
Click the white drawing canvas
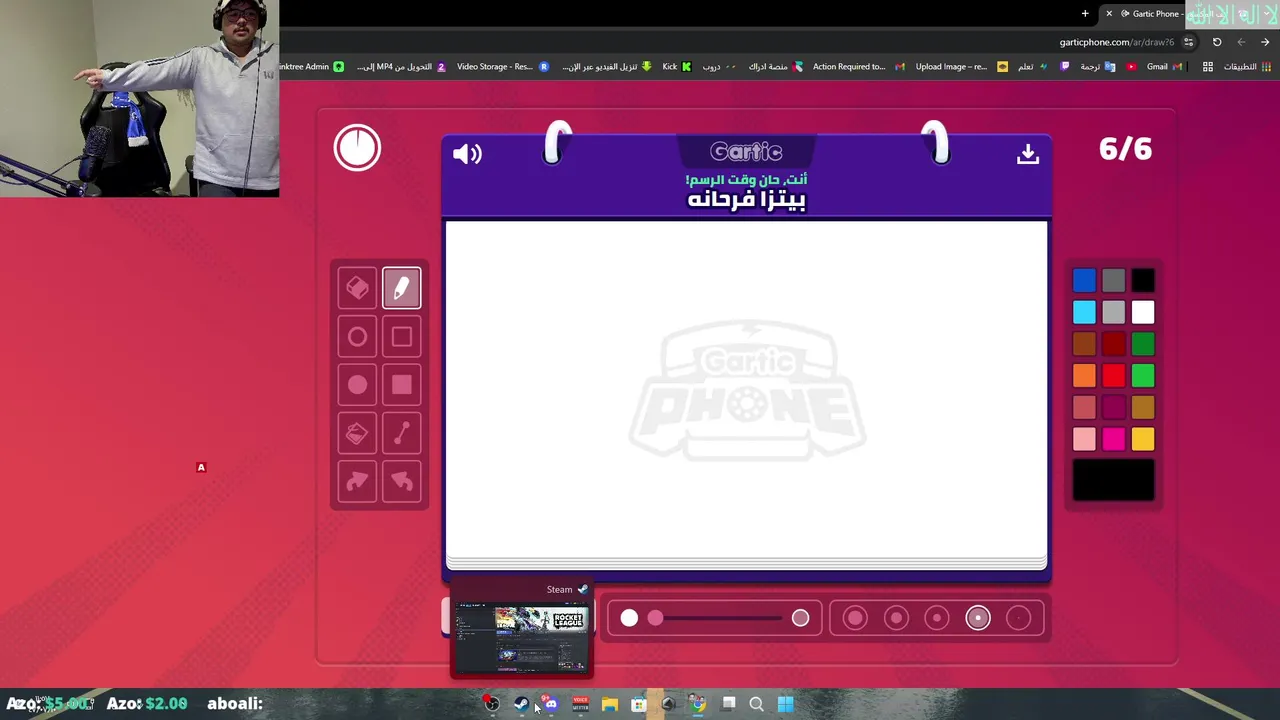tap(746, 390)
